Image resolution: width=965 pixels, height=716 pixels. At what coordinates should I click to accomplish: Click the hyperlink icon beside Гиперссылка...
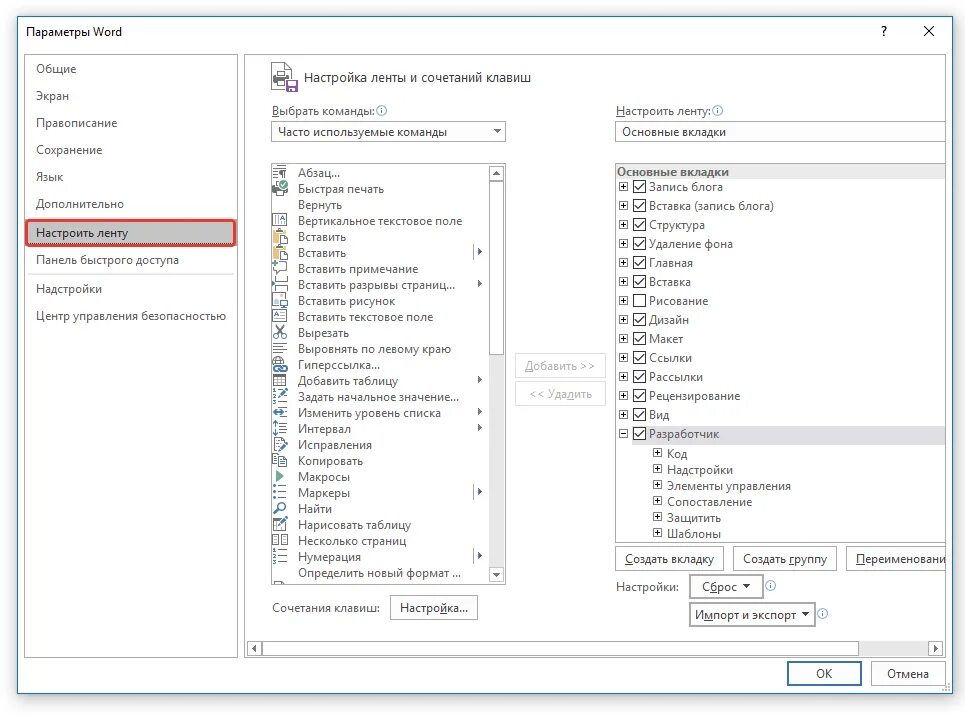pos(279,364)
